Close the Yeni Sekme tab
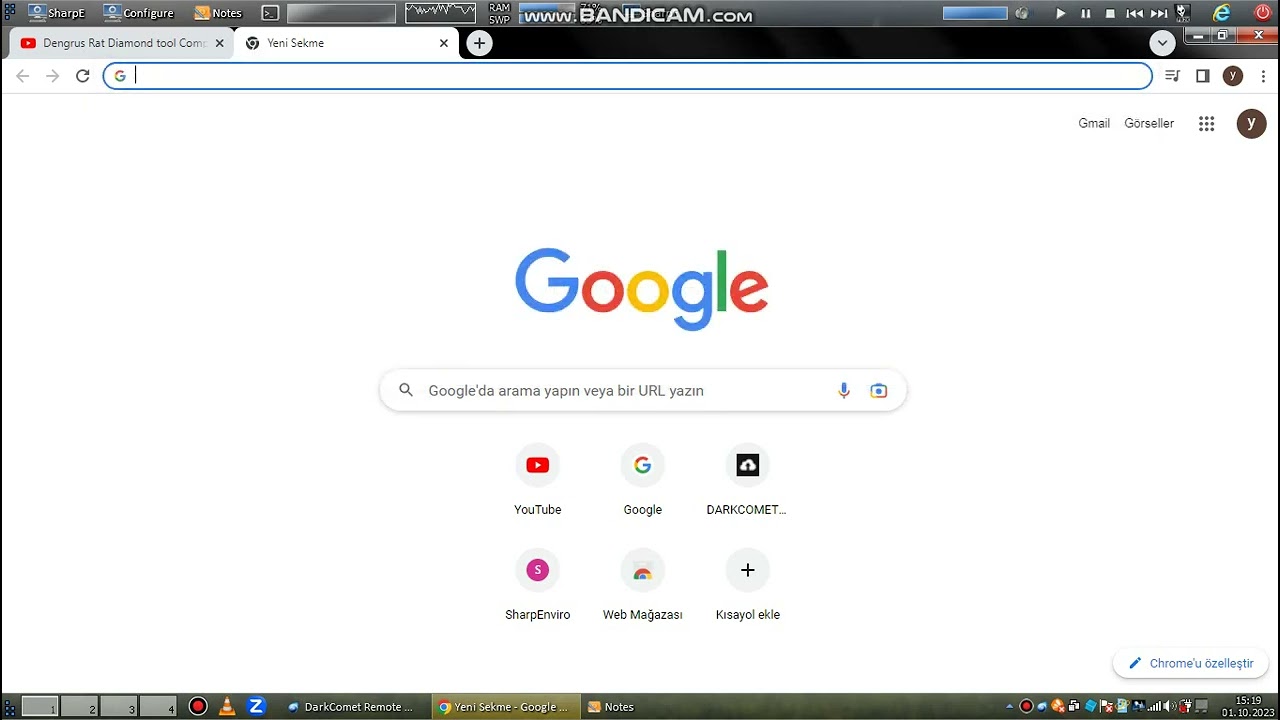Viewport: 1280px width, 720px height. pyautogui.click(x=444, y=43)
